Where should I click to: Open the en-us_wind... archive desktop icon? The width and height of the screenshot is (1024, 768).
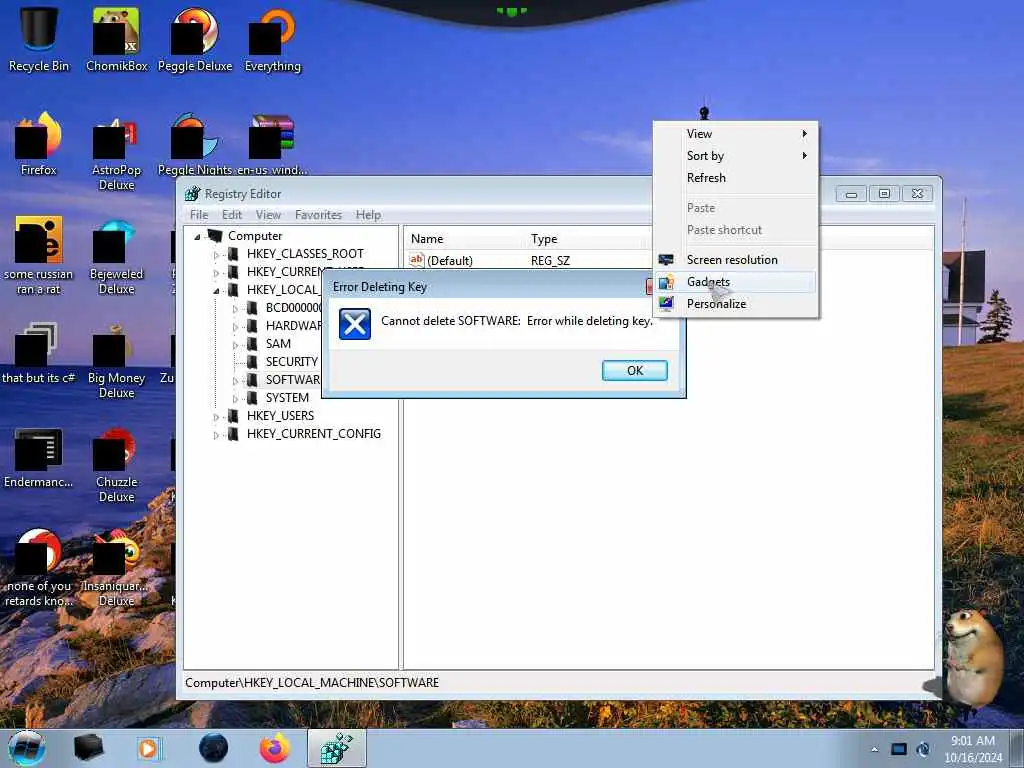[272, 144]
